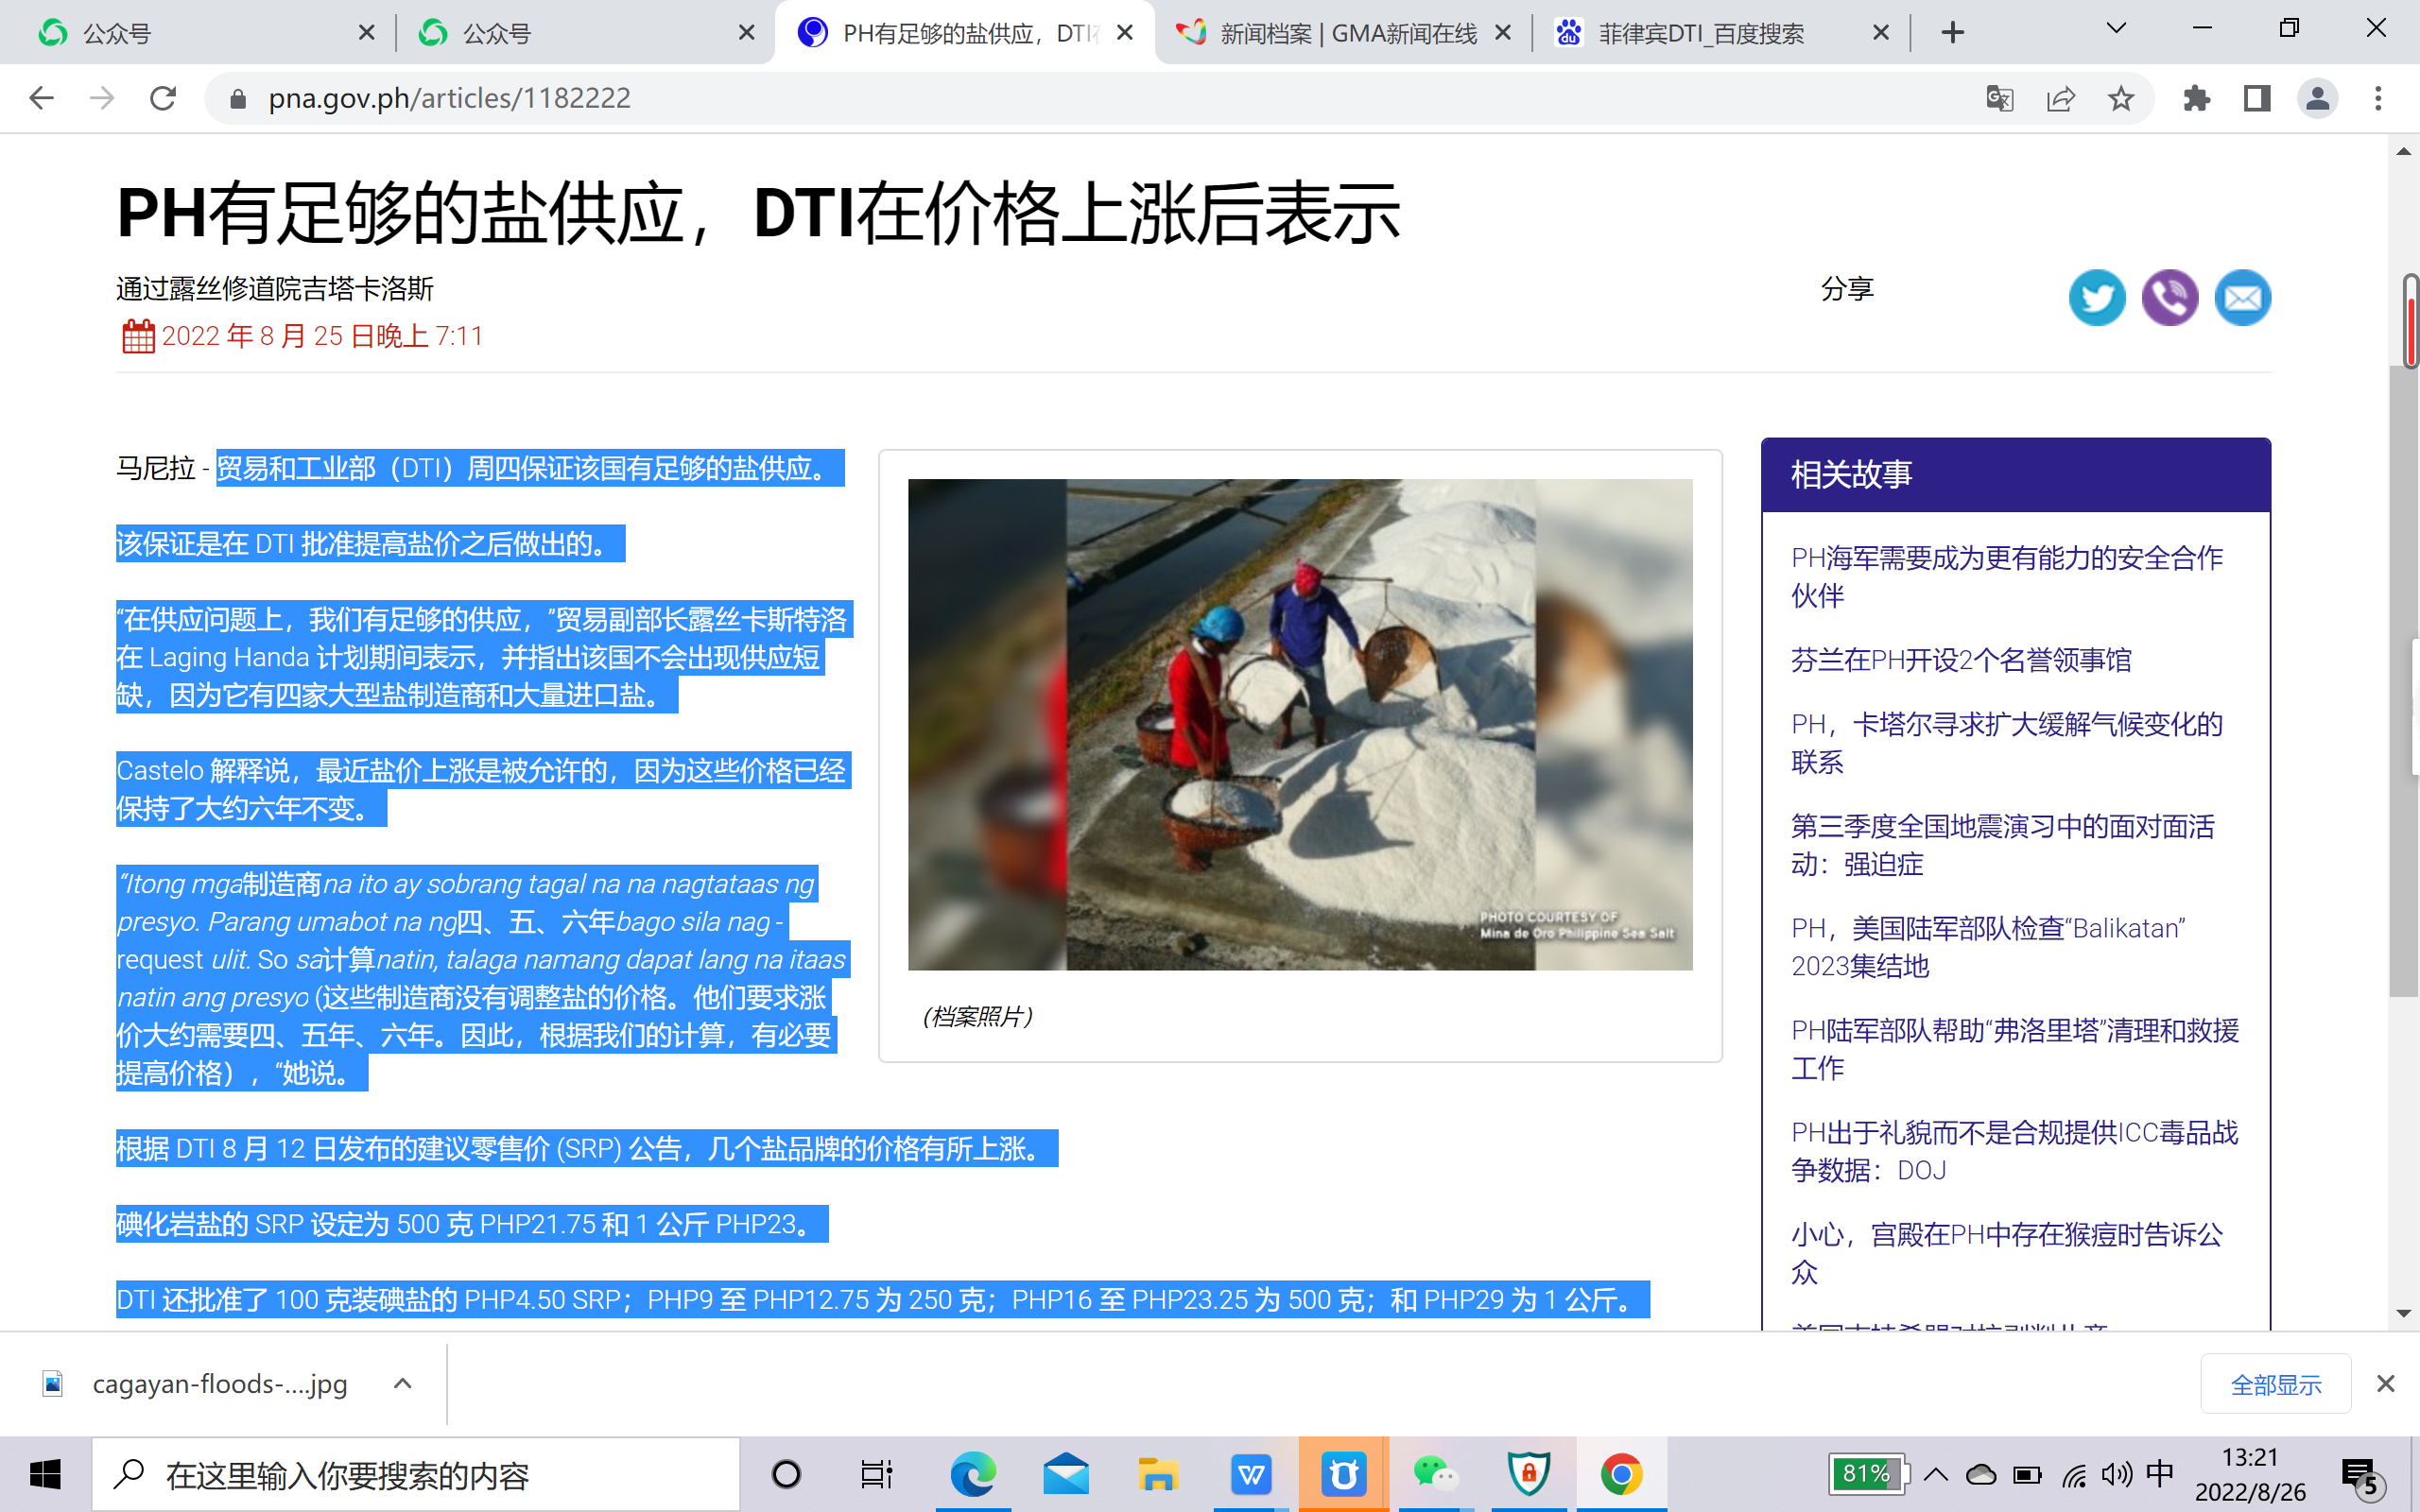Expand options for the cagayan-floods jpg download
Screen dimensions: 2420x1512
point(402,1384)
